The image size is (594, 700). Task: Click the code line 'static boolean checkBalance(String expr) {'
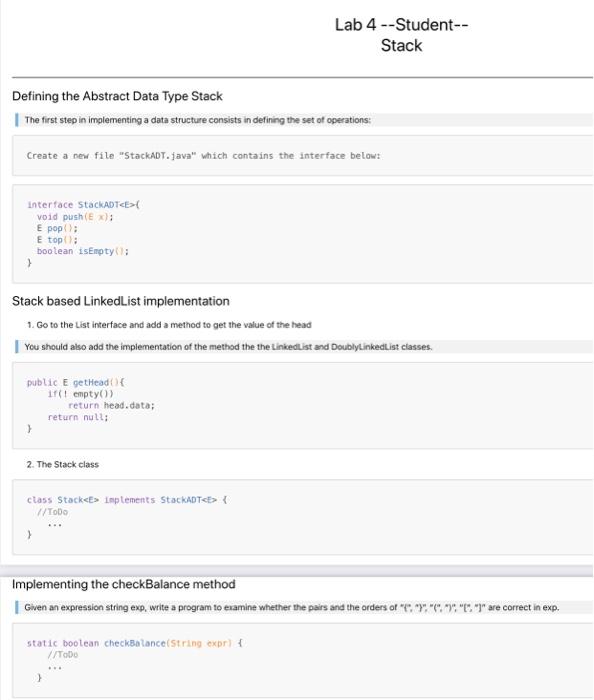click(x=134, y=643)
